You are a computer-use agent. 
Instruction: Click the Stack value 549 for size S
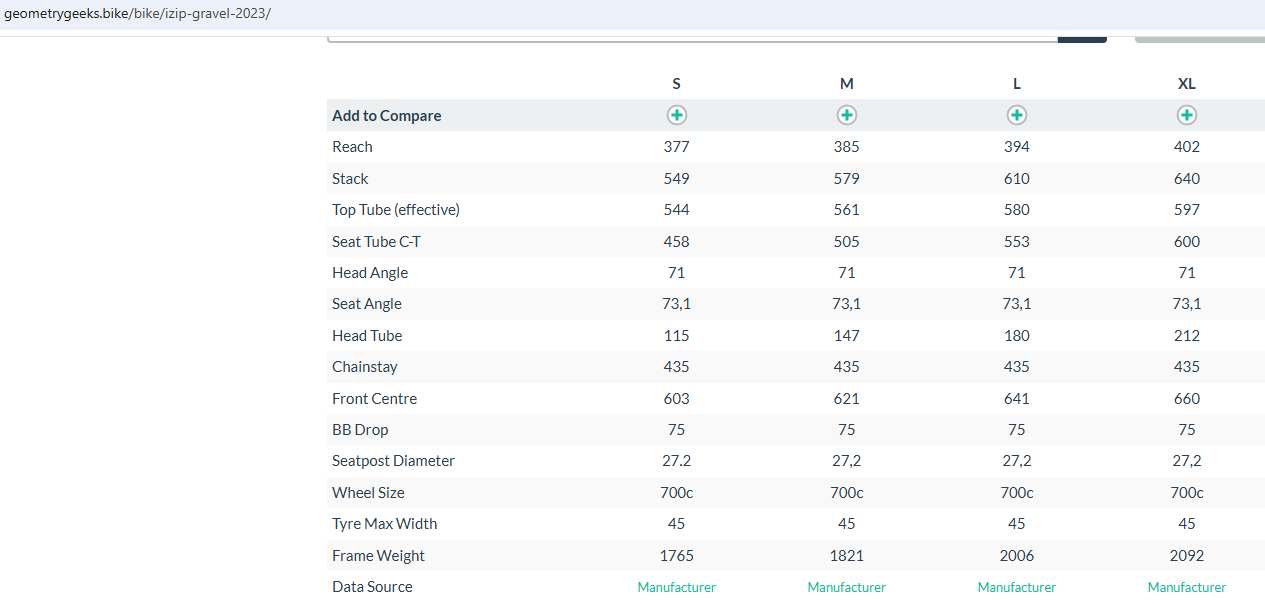[677, 179]
